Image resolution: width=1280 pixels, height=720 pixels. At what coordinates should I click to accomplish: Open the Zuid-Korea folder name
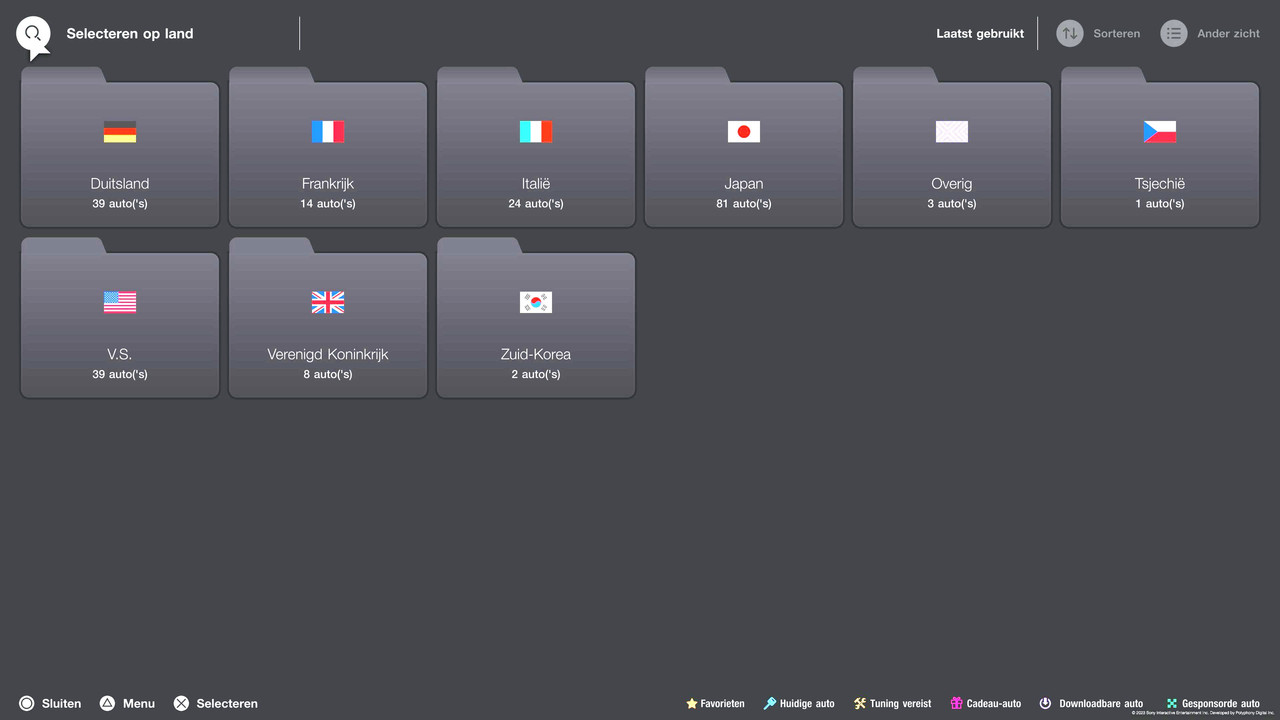point(536,354)
